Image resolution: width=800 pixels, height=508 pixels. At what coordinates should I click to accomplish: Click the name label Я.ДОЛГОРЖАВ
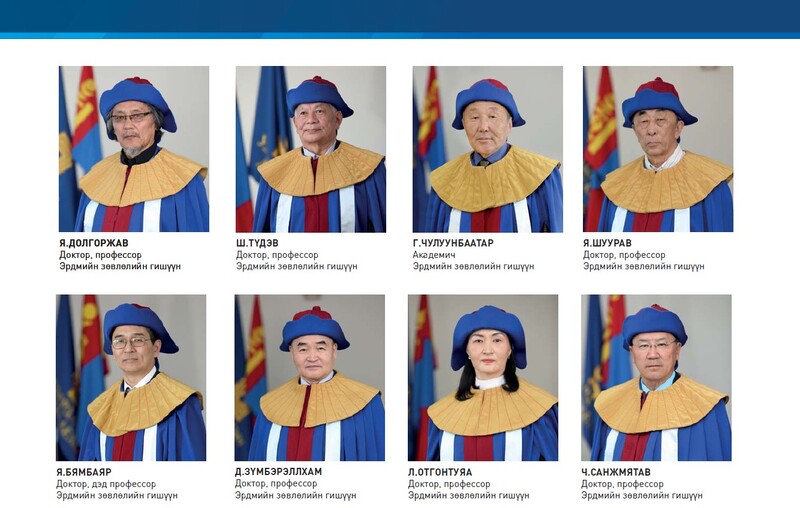click(94, 243)
